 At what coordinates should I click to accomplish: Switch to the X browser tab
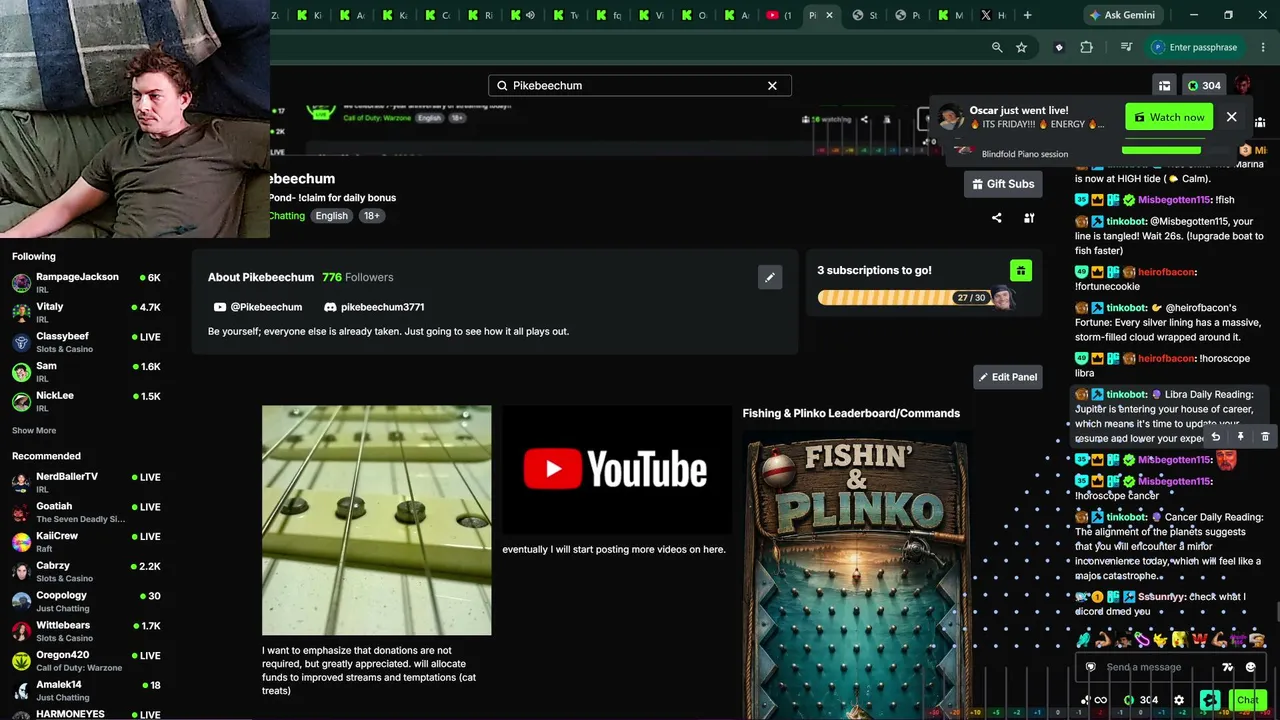(993, 15)
